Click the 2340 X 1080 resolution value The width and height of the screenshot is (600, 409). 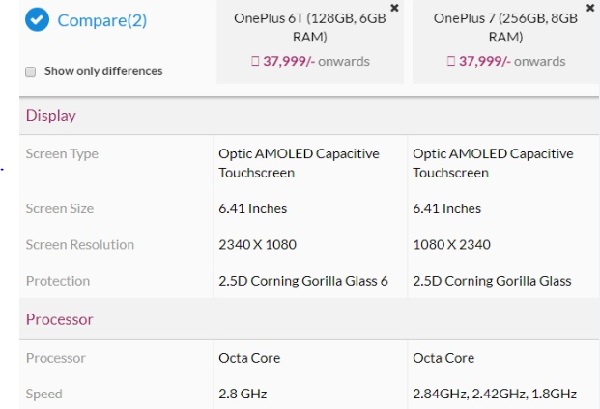tap(257, 245)
